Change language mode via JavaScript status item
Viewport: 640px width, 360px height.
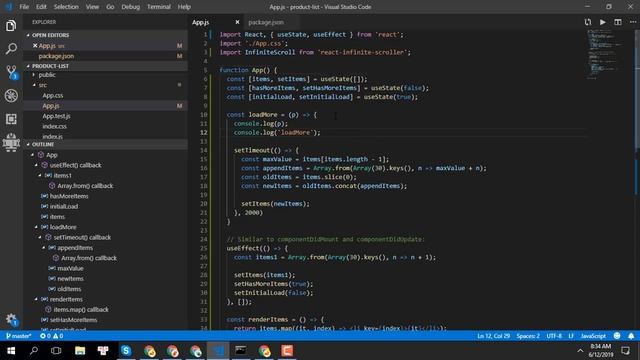(593, 336)
